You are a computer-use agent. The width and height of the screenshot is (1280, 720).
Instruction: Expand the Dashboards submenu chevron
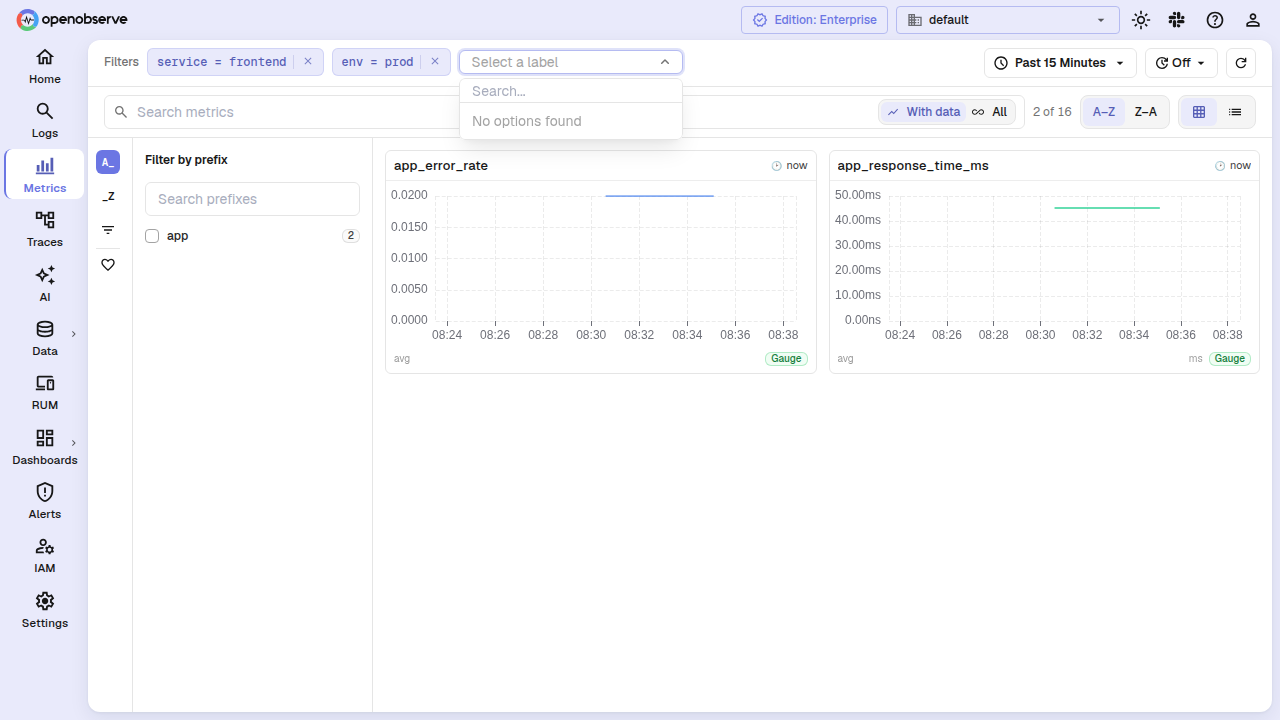[73, 443]
